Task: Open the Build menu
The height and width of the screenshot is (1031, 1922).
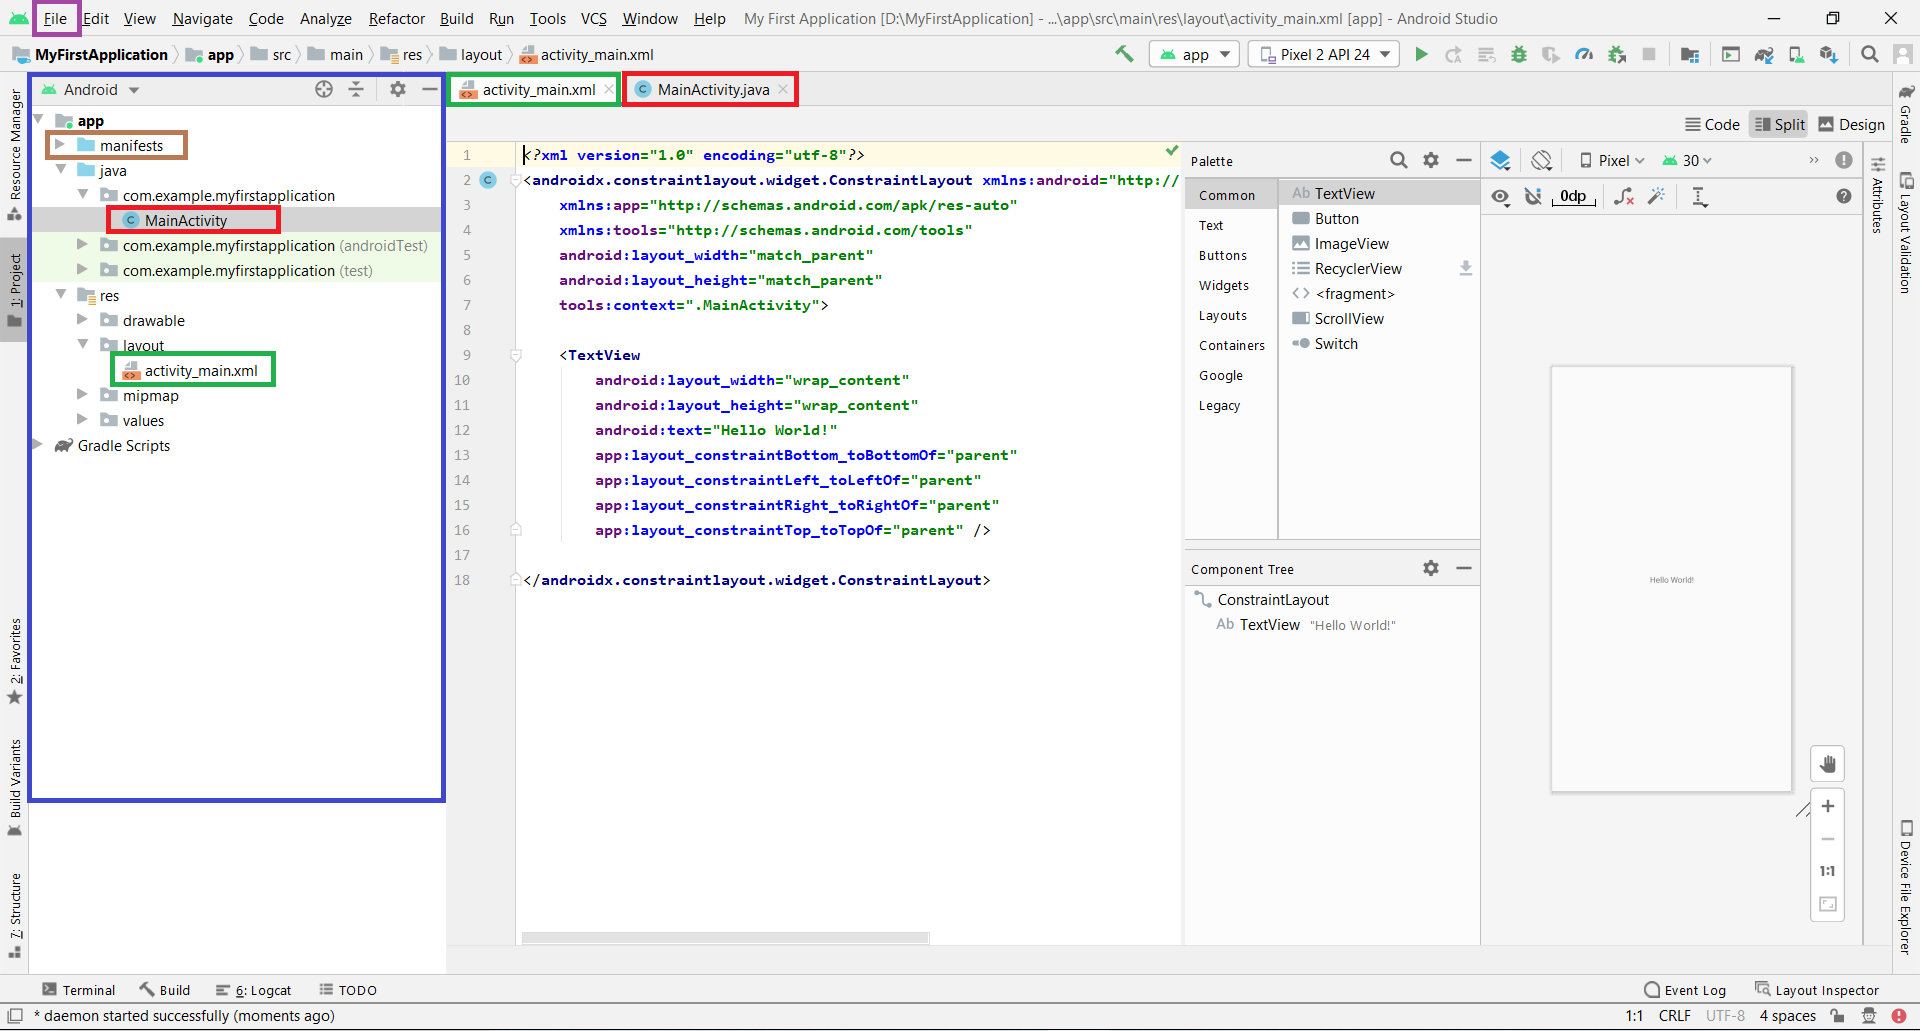Action: [457, 18]
